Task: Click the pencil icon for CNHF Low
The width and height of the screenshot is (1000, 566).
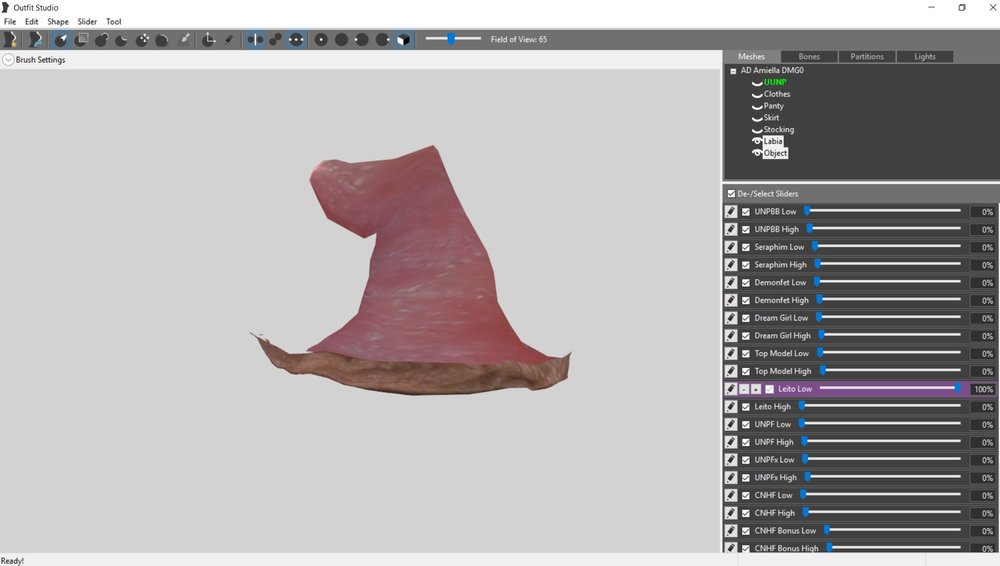Action: pyautogui.click(x=731, y=495)
